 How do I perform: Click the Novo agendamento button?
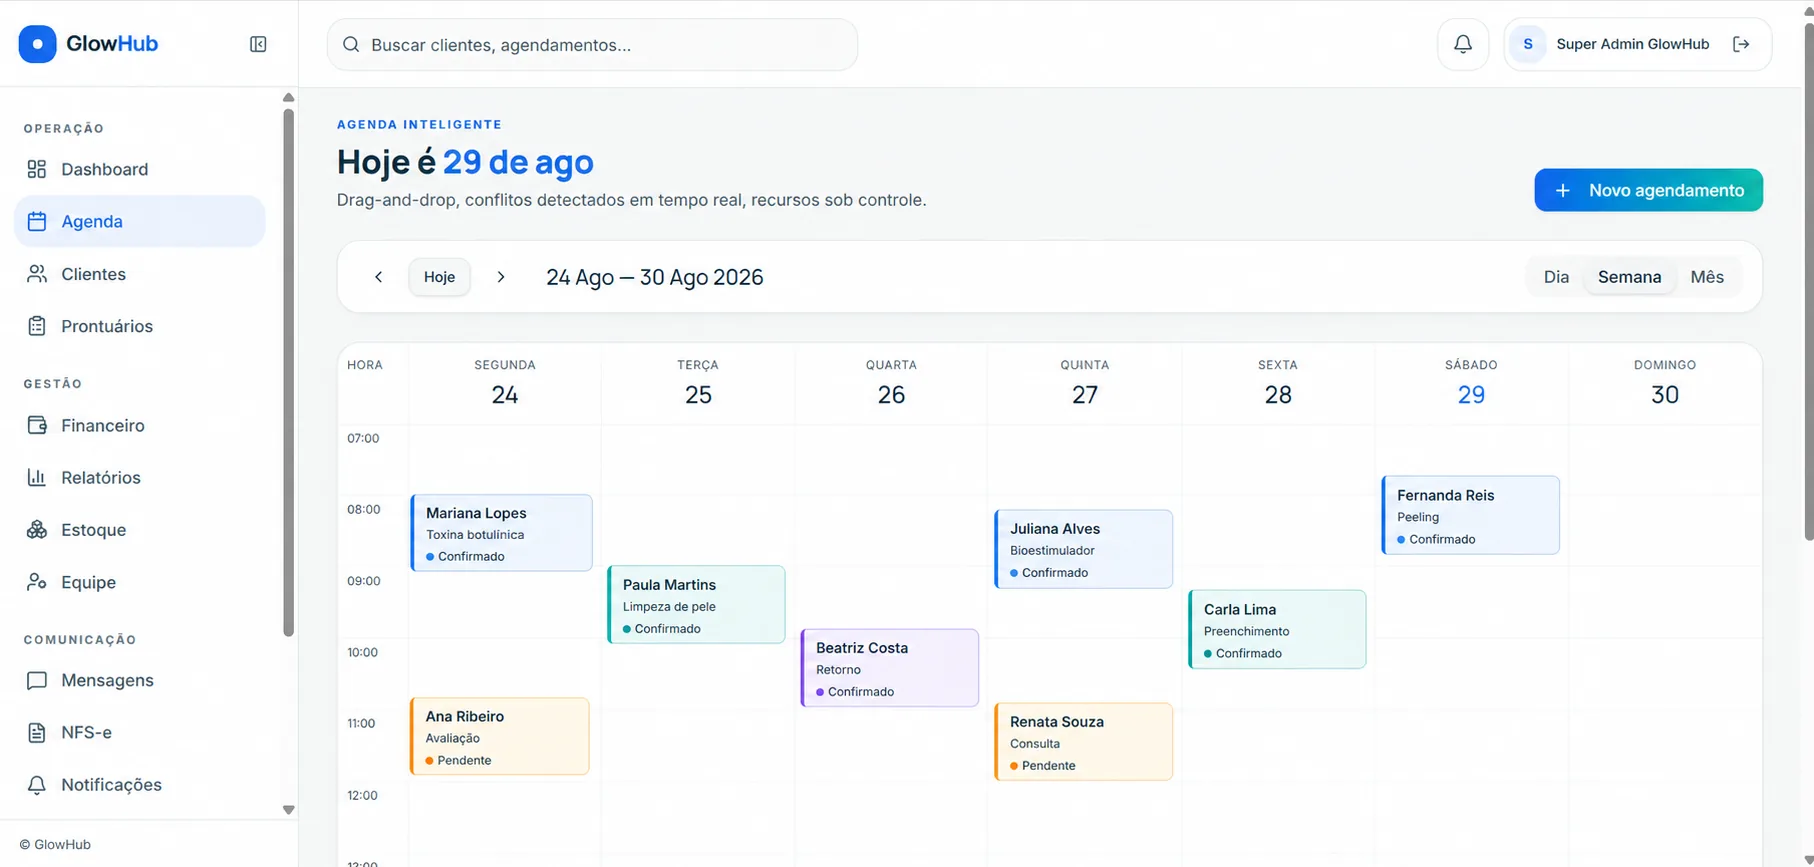(1648, 190)
